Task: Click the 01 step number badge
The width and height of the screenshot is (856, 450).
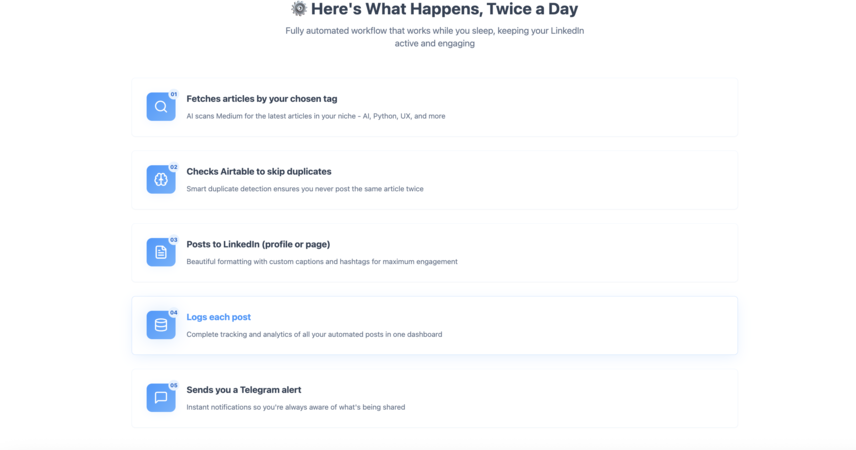Action: click(174, 94)
